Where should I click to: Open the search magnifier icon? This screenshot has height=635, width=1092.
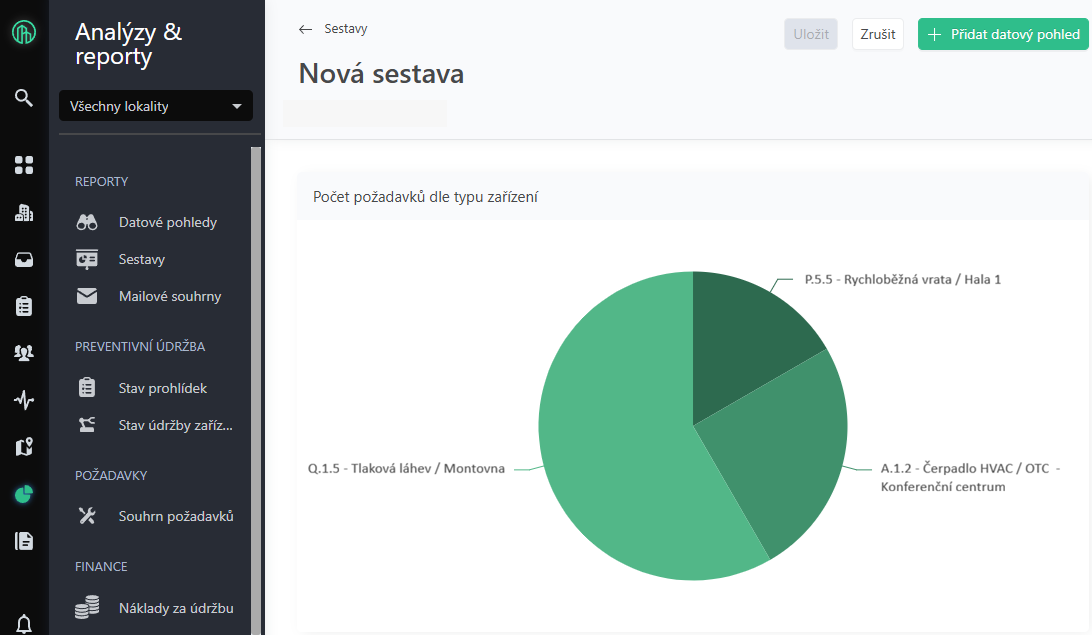coord(24,97)
